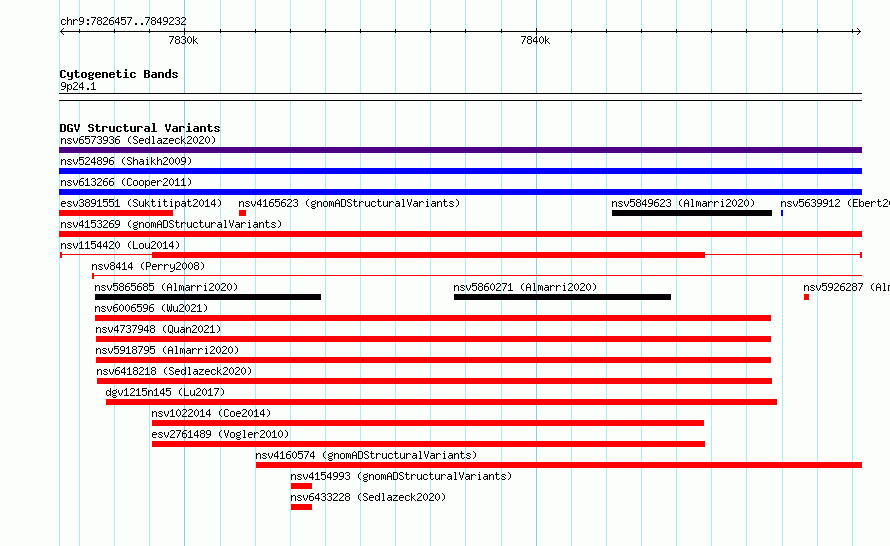Image resolution: width=890 pixels, height=546 pixels.
Task: Open nsv4737948 (Quan2021) label
Action: point(158,329)
